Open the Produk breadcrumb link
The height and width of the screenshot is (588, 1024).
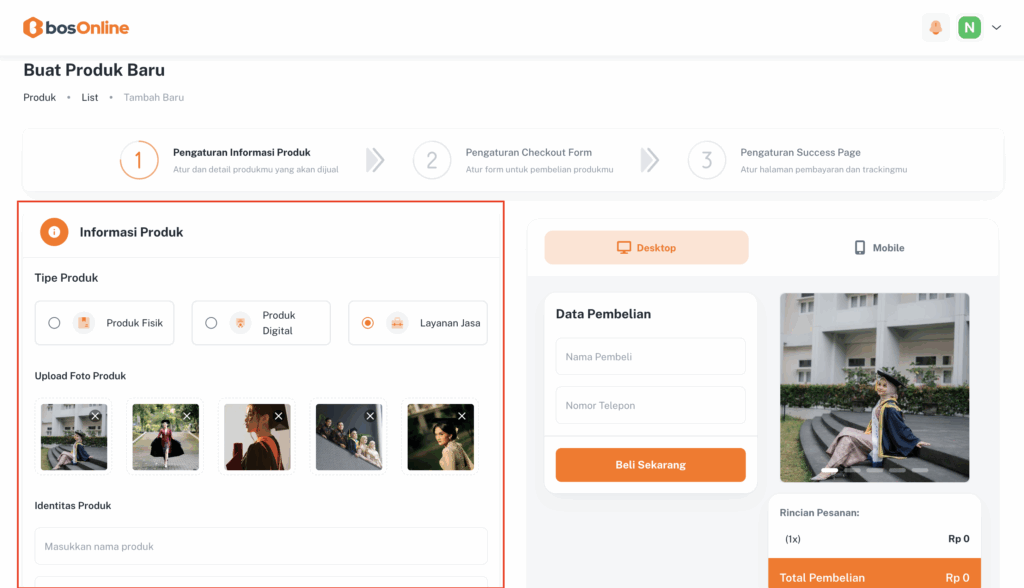tap(40, 98)
